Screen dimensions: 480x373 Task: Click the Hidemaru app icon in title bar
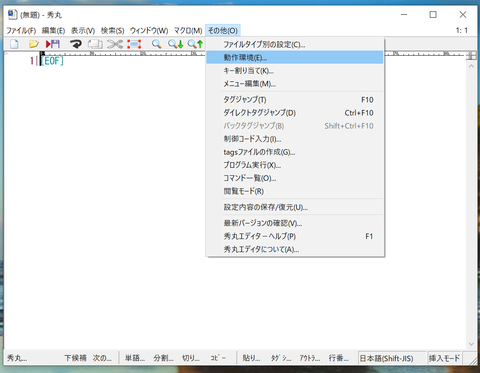click(x=12, y=15)
